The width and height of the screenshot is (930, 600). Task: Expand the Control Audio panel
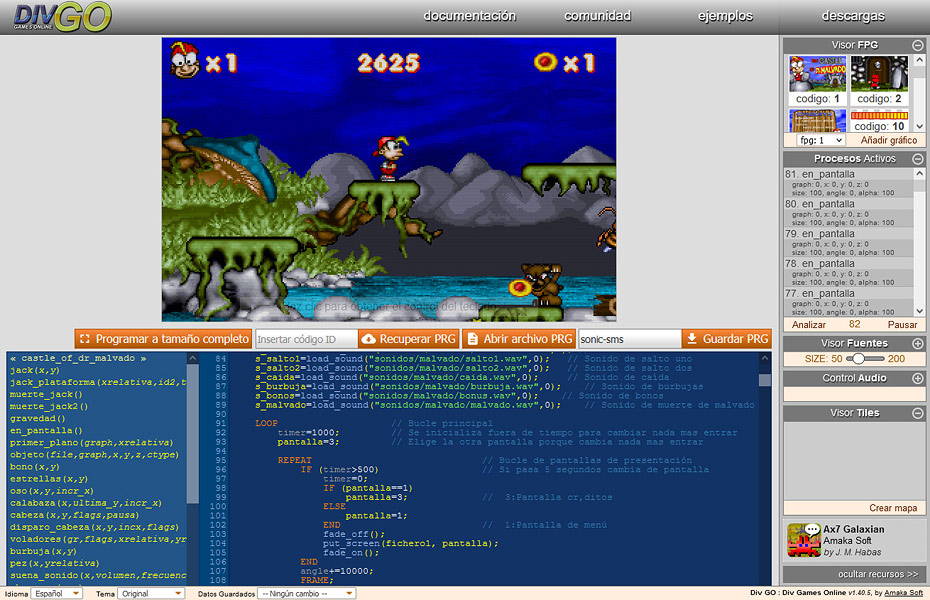click(x=918, y=378)
